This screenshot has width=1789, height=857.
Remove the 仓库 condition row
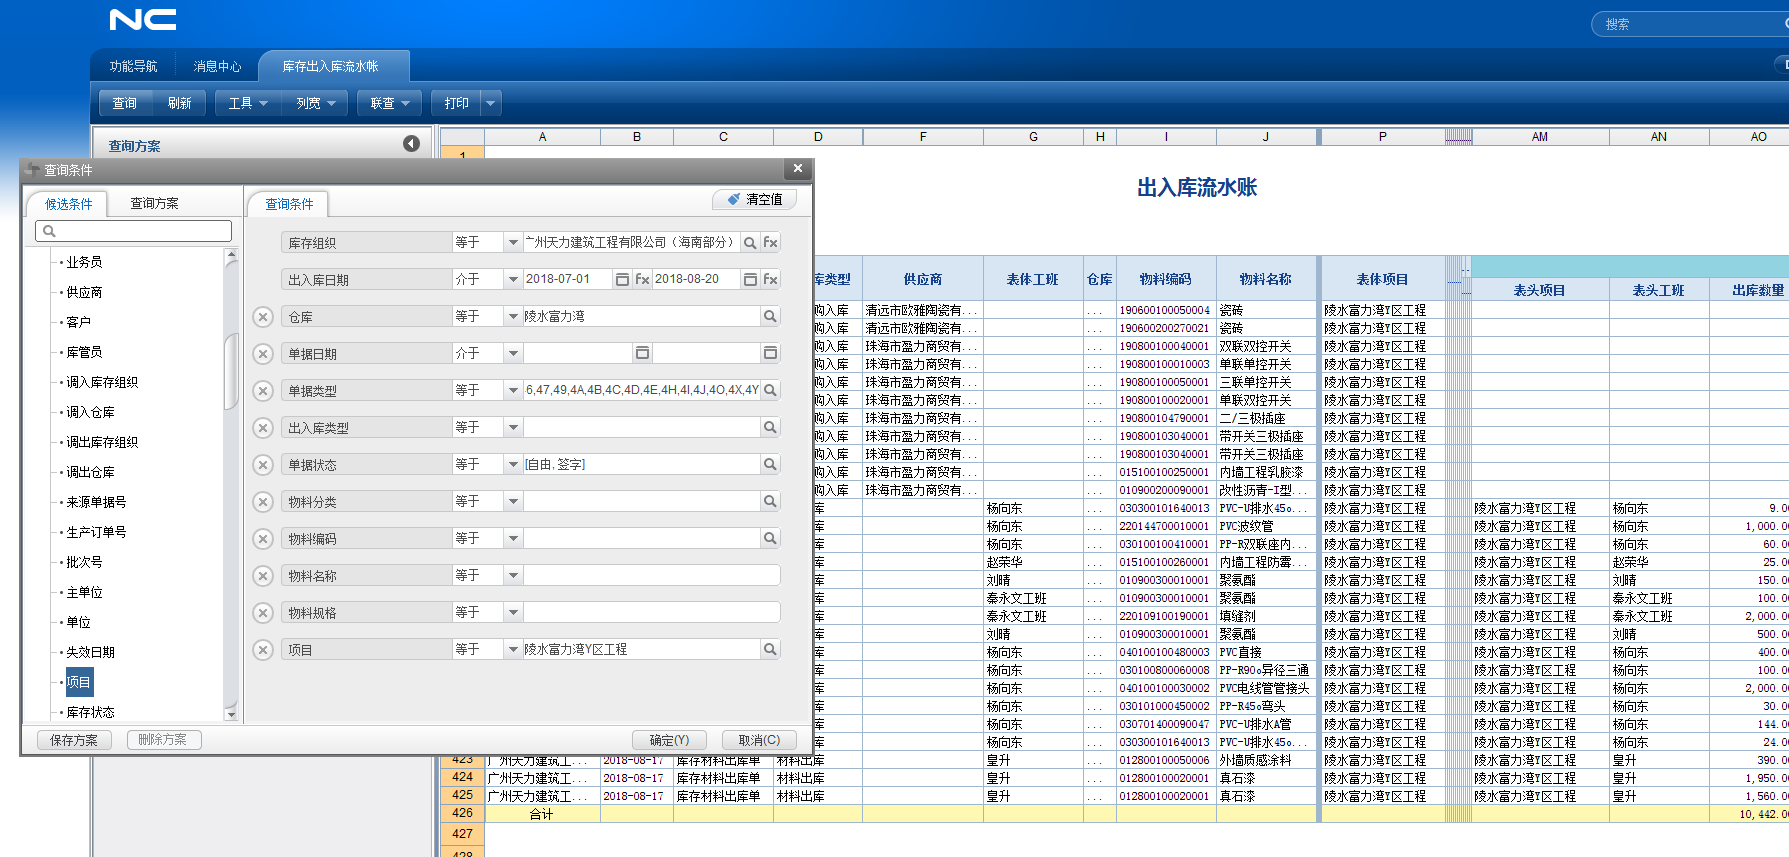(x=263, y=317)
